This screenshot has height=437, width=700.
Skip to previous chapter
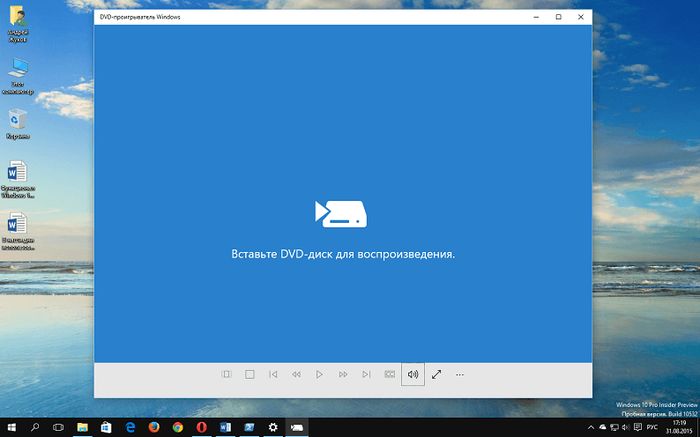273,374
